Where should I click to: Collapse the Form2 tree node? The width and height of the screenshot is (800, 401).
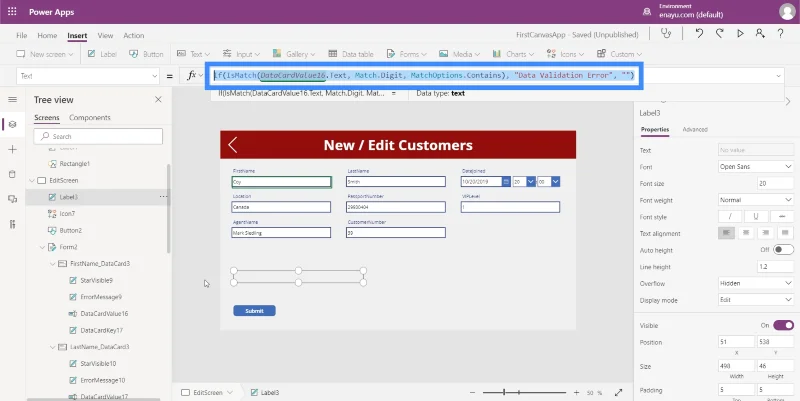[x=42, y=247]
